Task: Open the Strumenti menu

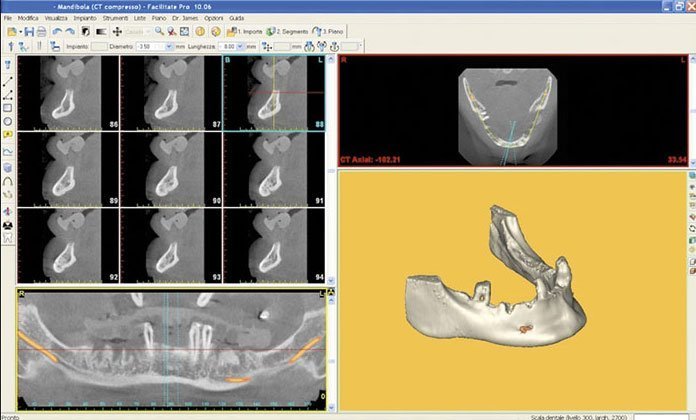Action: click(x=115, y=18)
